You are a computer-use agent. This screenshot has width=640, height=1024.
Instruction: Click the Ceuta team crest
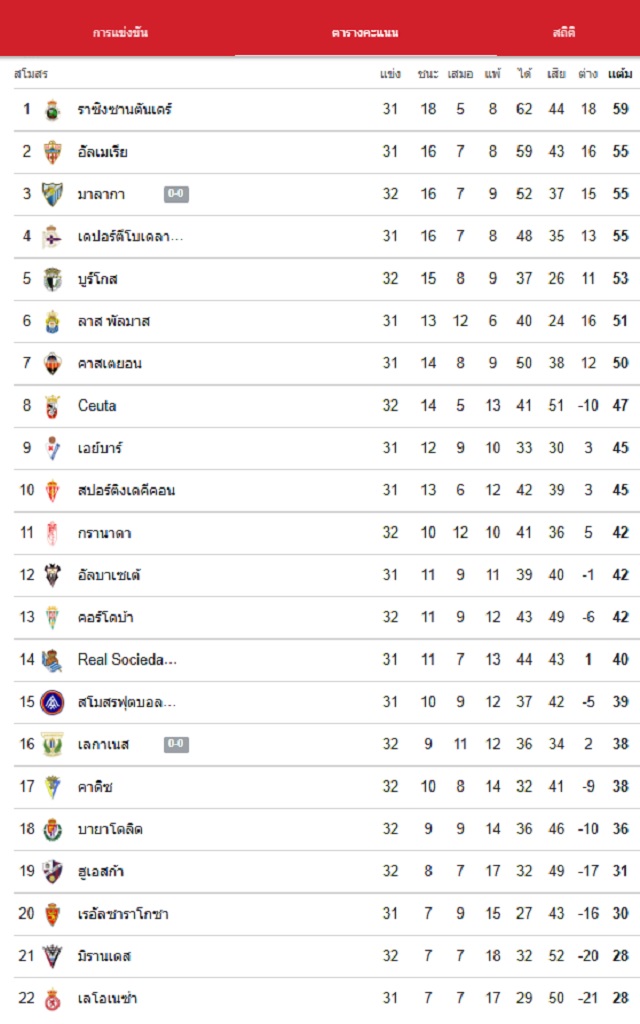point(53,406)
